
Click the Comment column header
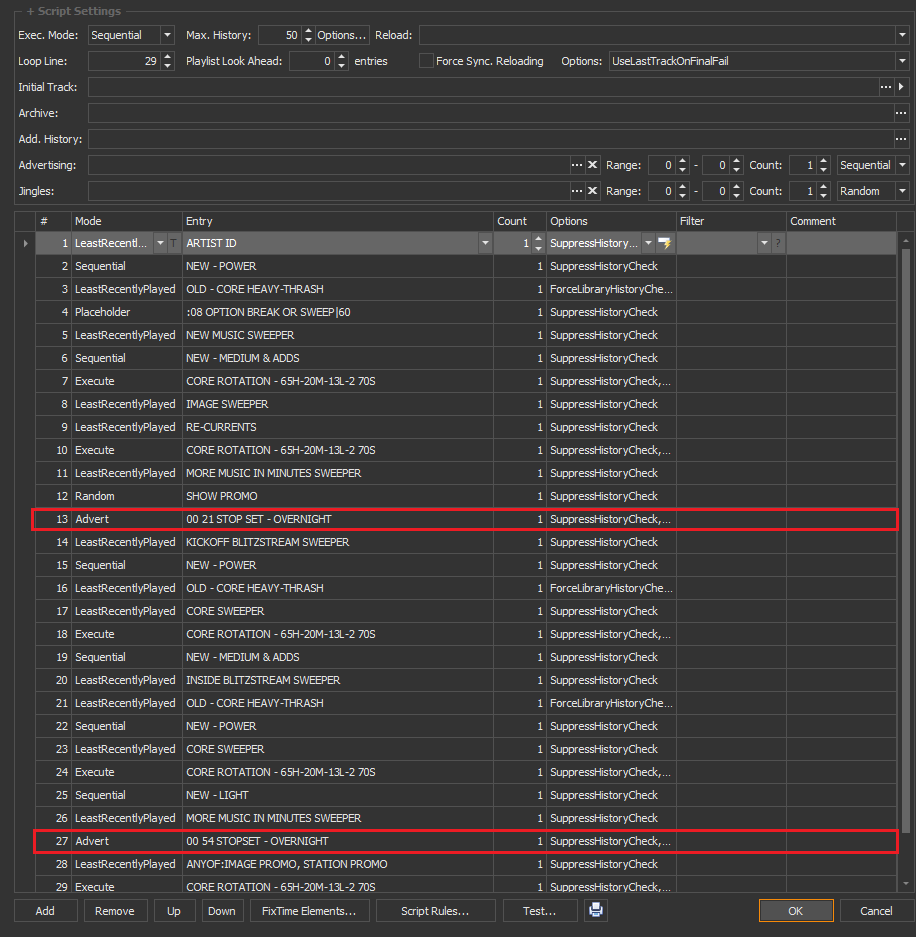click(x=841, y=221)
